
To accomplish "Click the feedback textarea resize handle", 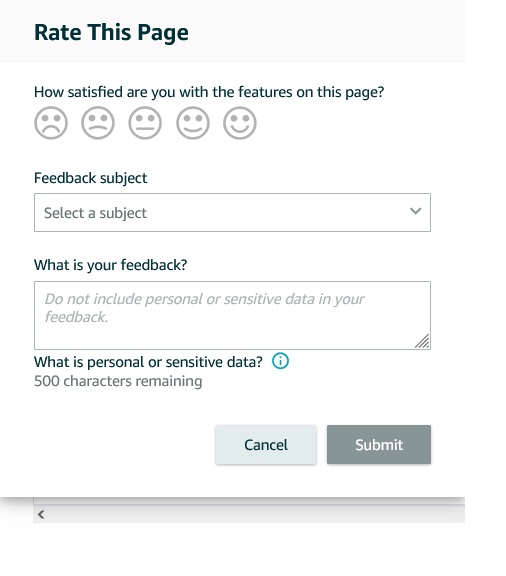I will click(422, 341).
